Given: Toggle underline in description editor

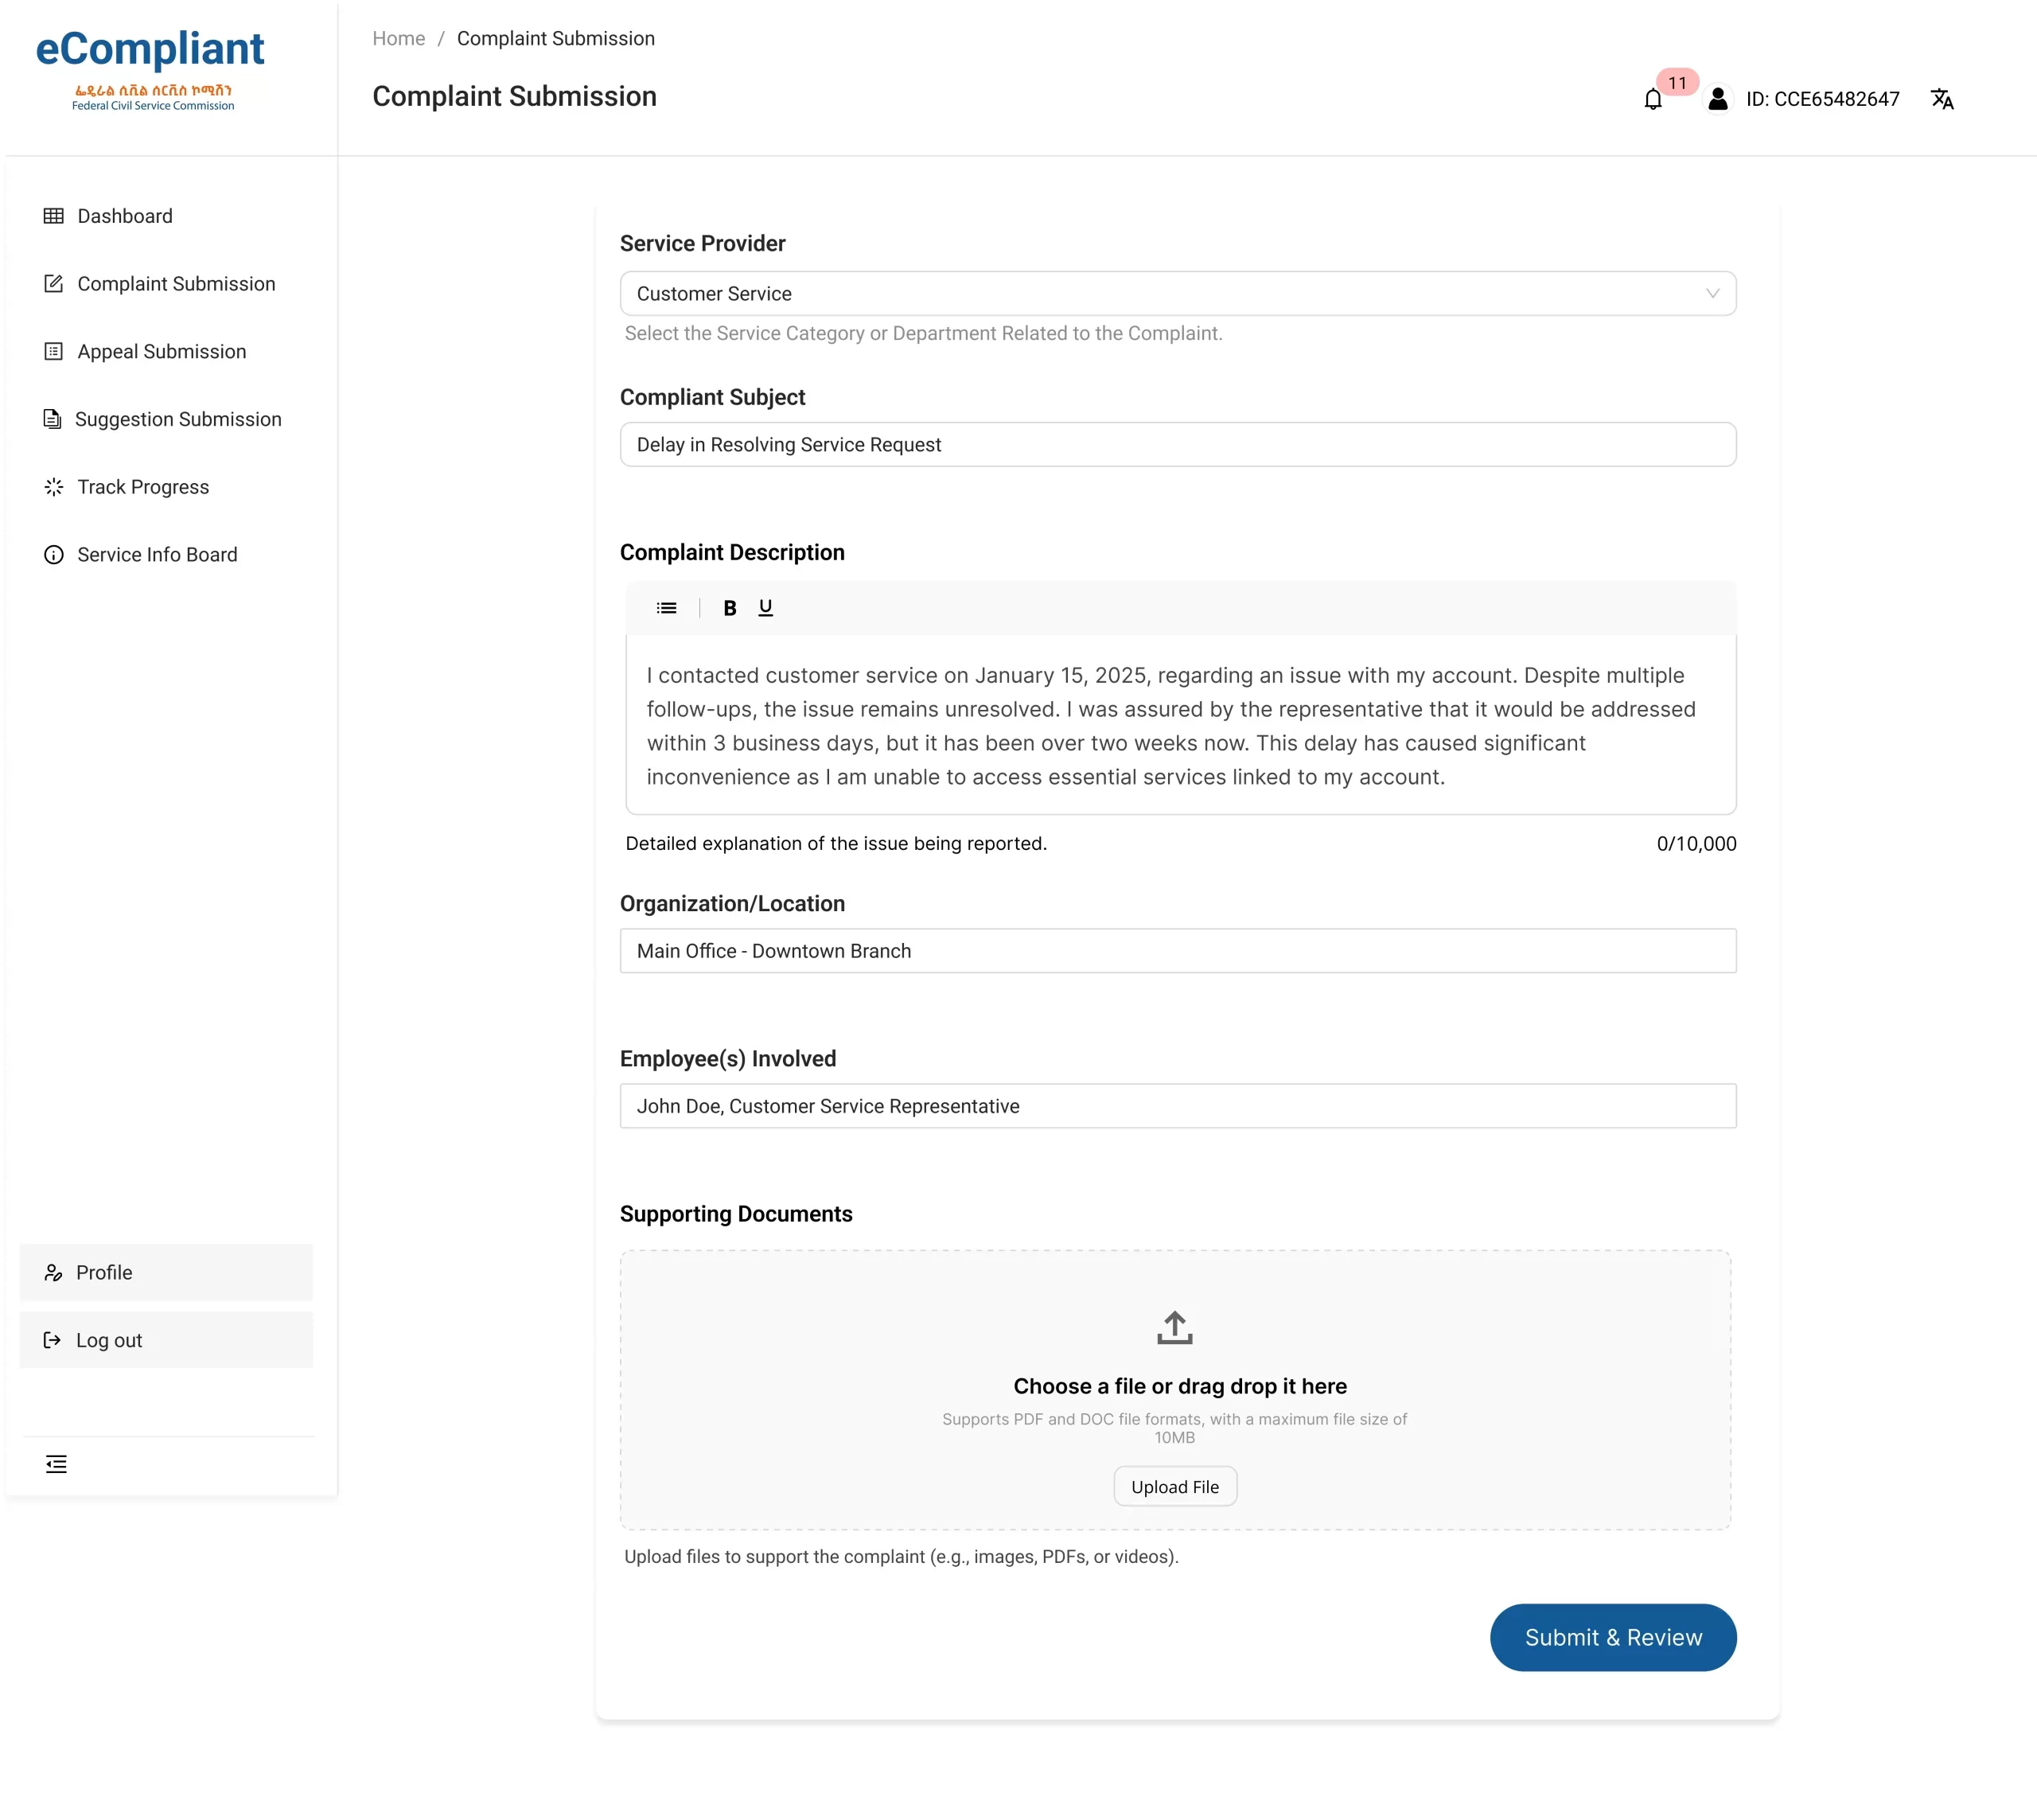Looking at the screenshot, I should 765,608.
